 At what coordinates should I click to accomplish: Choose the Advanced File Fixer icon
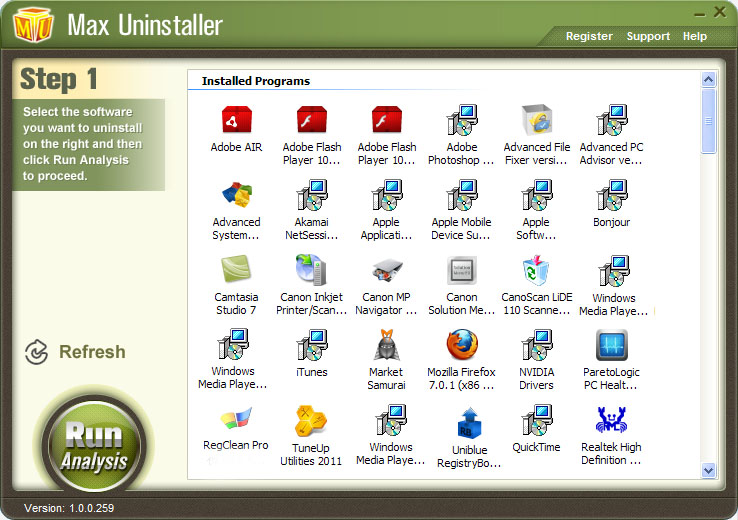click(537, 120)
